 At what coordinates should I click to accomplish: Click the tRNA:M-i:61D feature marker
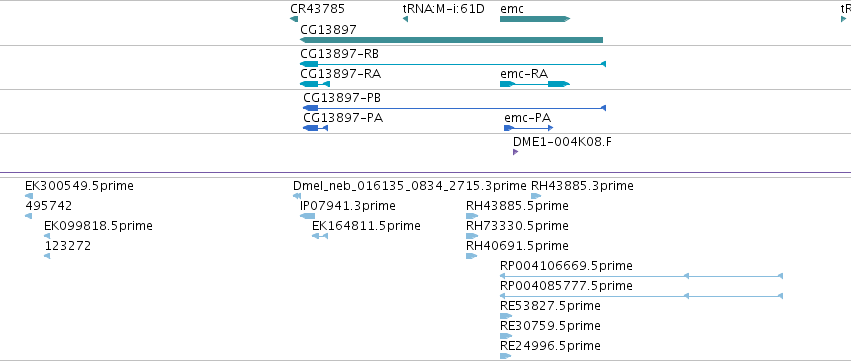tap(405, 19)
